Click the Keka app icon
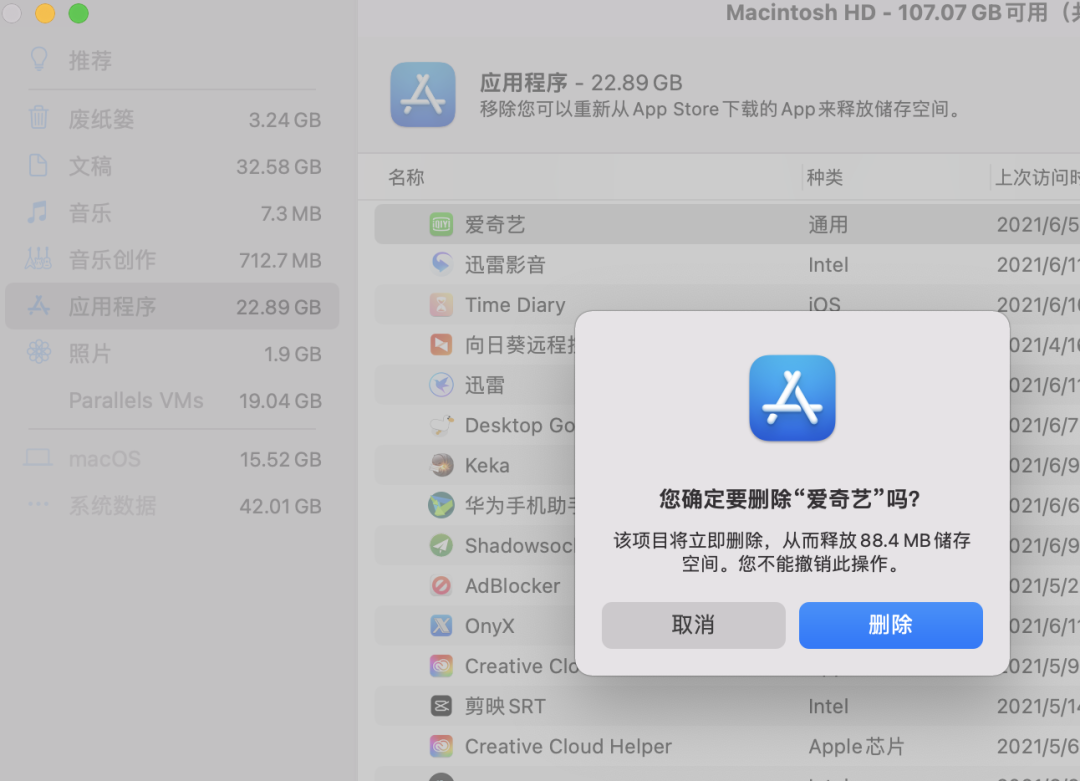 coord(441,465)
